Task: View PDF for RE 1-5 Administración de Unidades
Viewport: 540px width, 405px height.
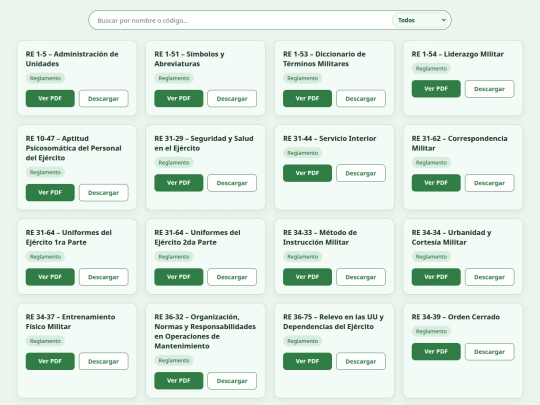Action: click(x=50, y=98)
